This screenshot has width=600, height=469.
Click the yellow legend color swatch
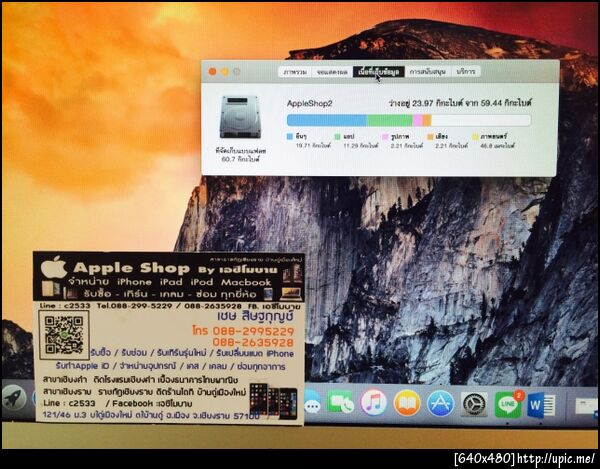click(x=475, y=136)
